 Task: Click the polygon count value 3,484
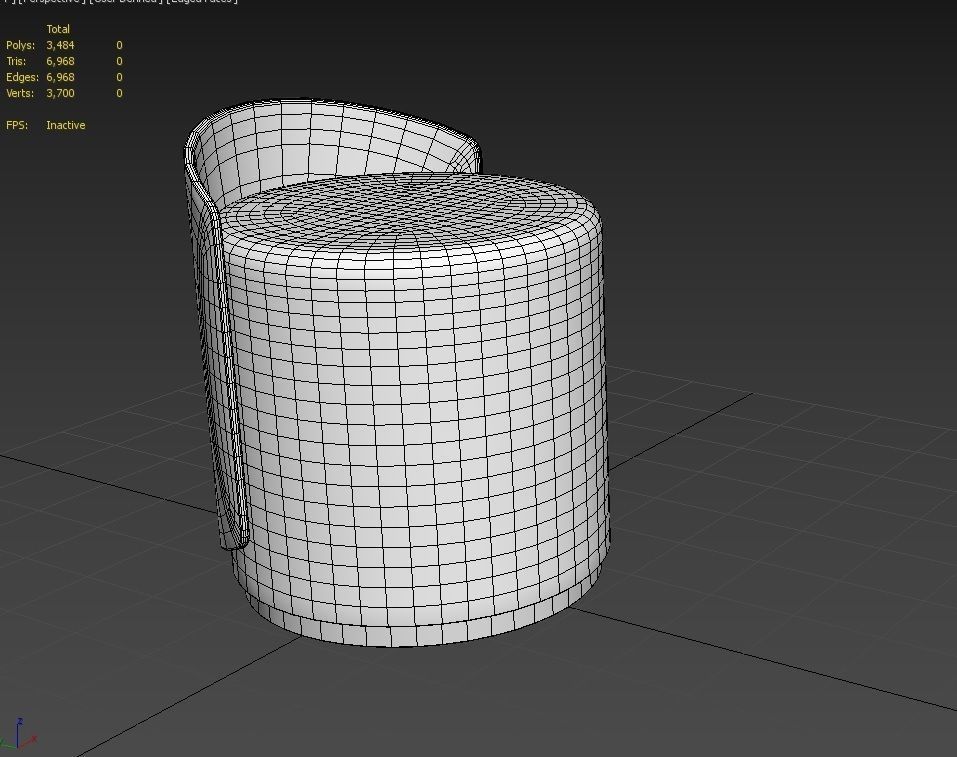click(60, 45)
